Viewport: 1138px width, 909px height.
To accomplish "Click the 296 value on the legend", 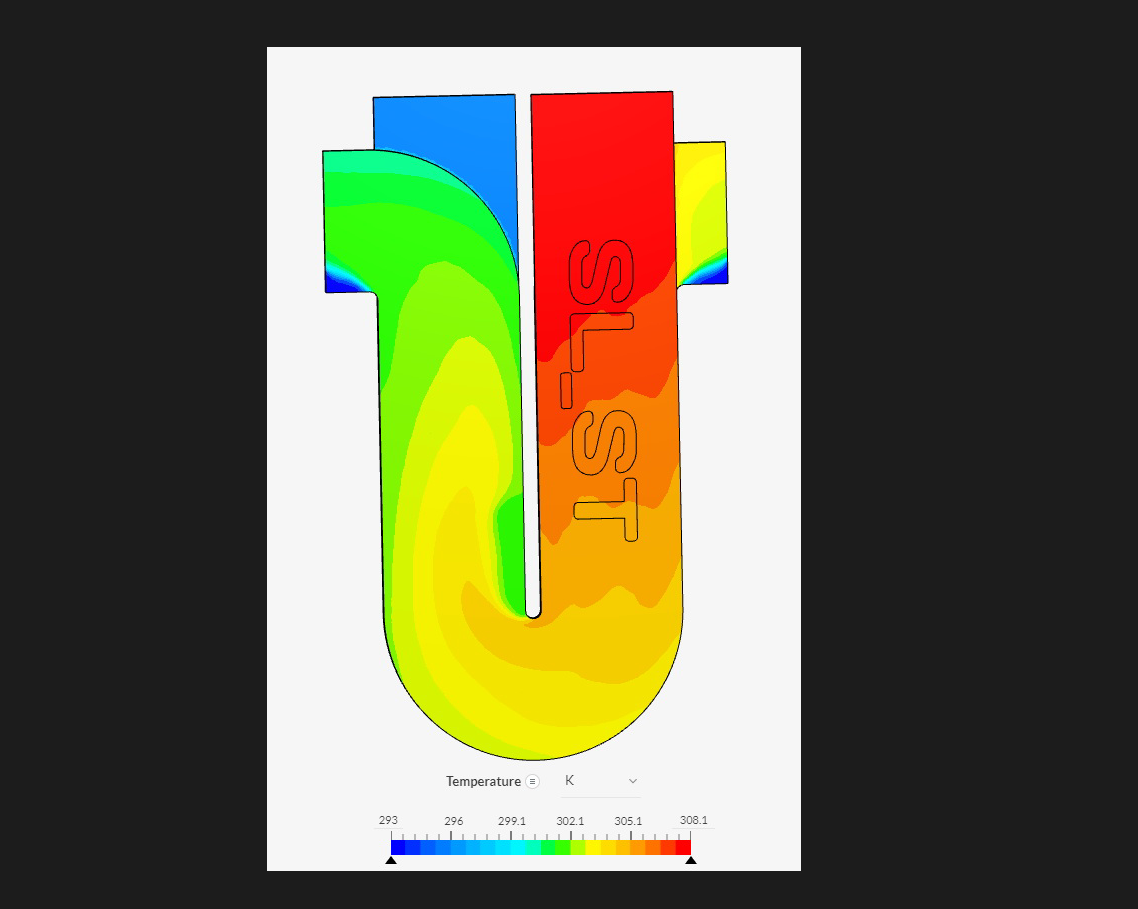I will point(454,820).
